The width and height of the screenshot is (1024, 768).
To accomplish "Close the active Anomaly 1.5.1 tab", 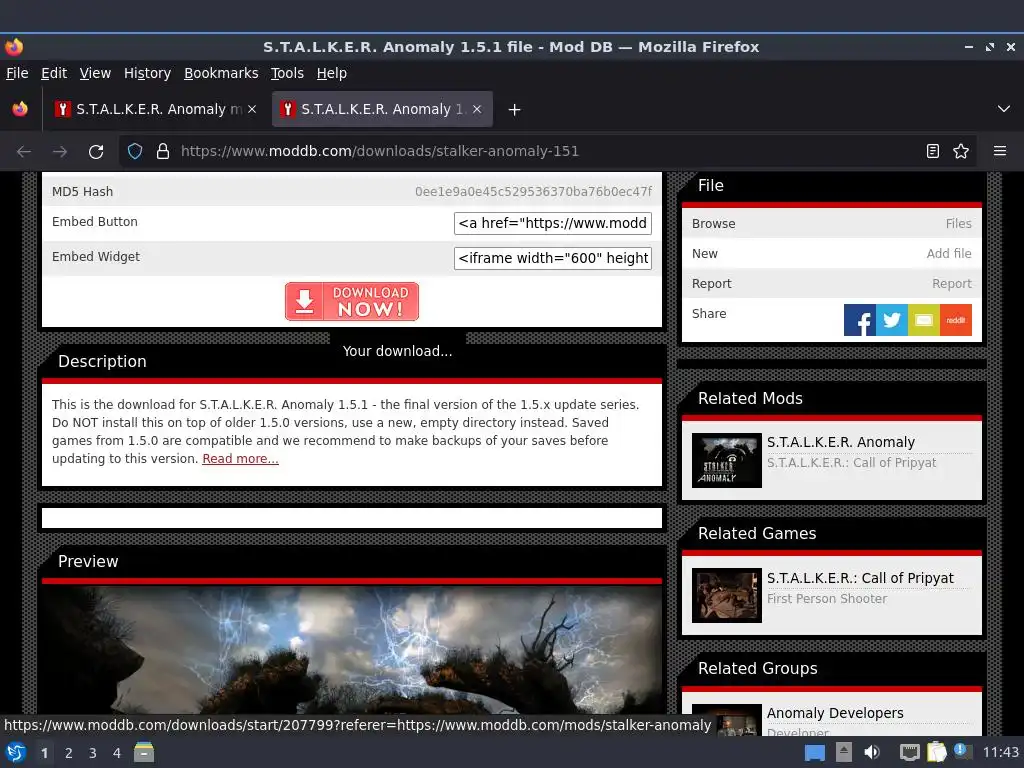I will coord(477,109).
